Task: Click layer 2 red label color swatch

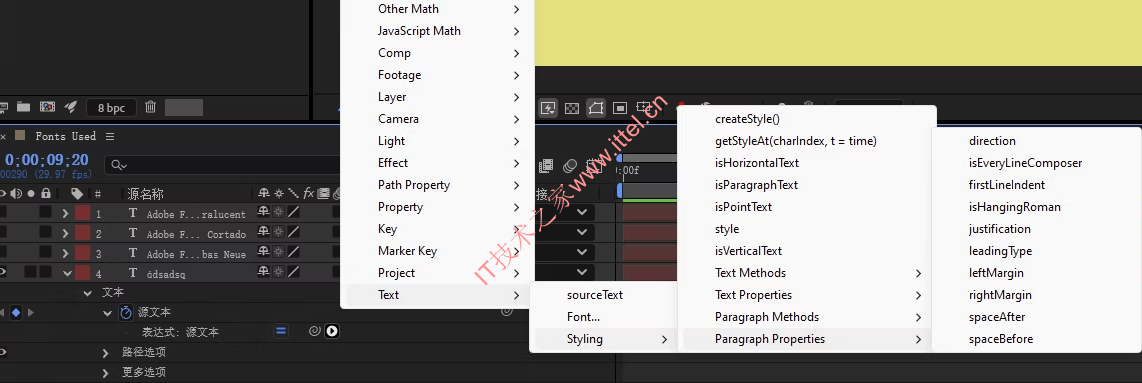Action: [82, 234]
